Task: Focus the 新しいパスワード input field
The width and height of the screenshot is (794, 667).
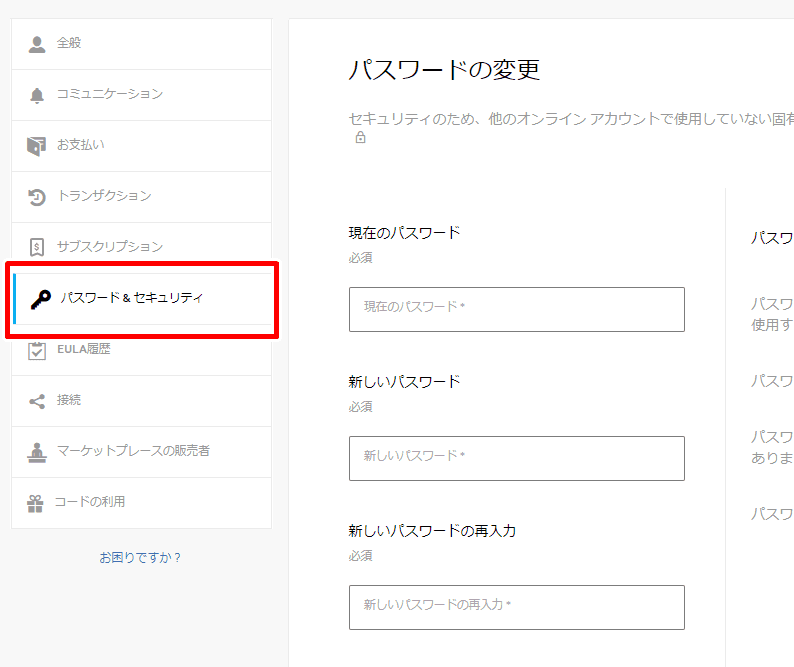Action: pos(517,458)
